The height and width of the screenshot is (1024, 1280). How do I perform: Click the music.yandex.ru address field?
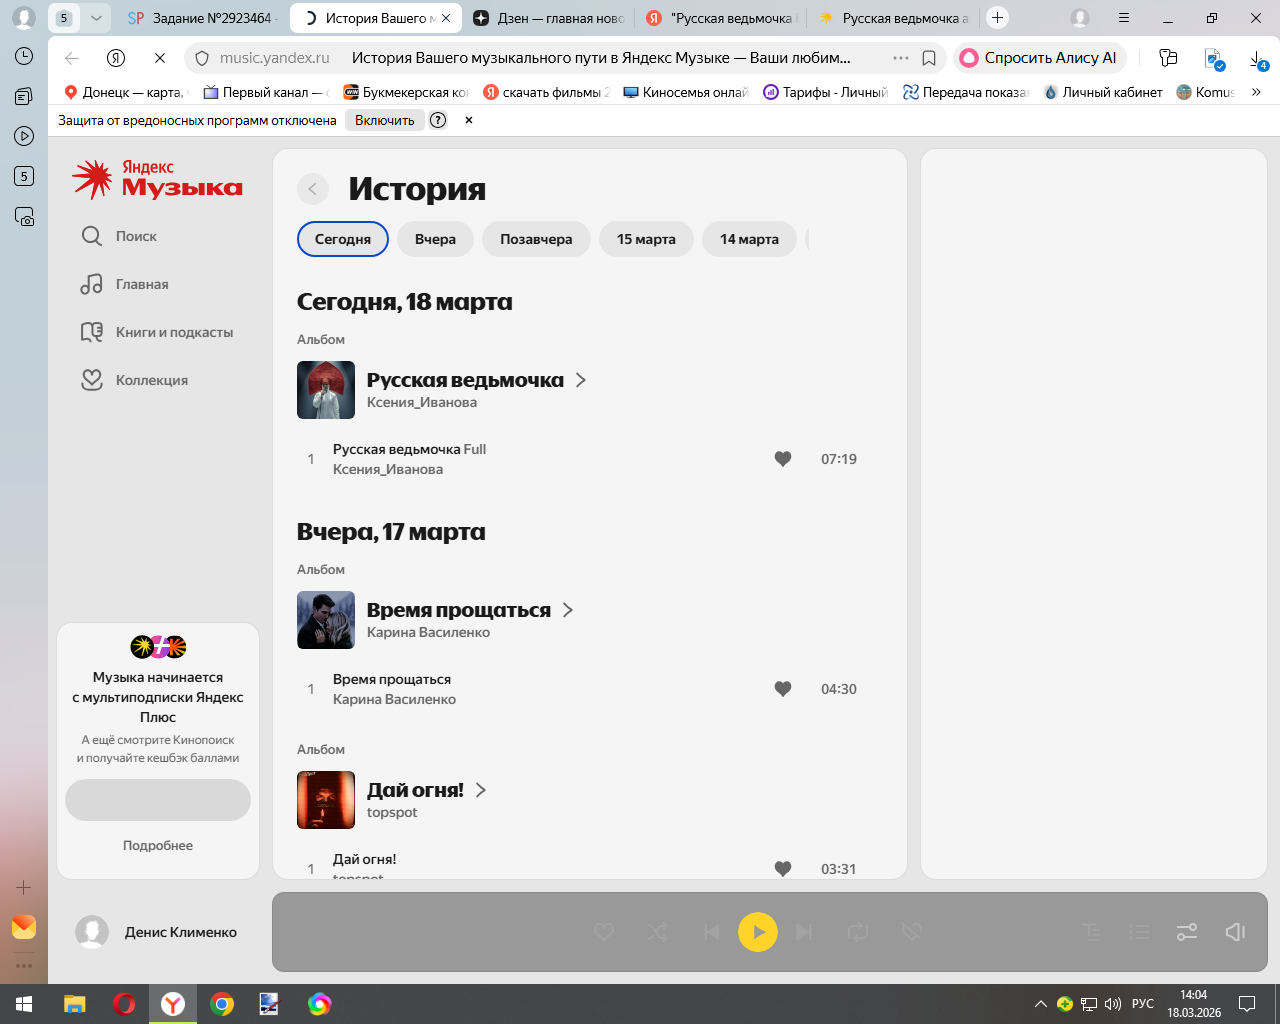coord(275,58)
